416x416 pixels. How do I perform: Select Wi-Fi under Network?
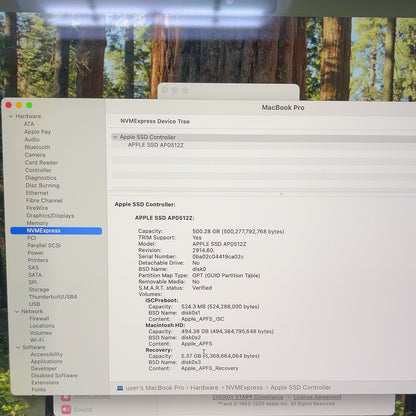(x=37, y=340)
